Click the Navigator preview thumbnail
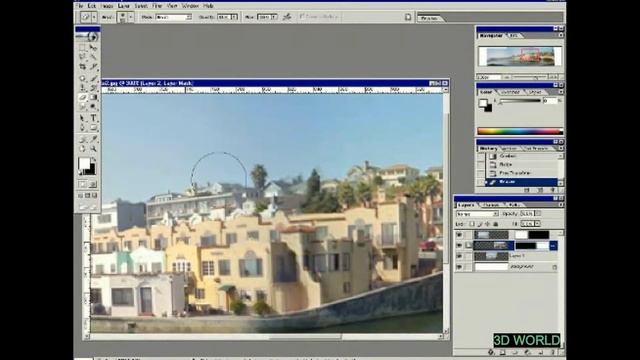This screenshot has width=640, height=360. 520,56
